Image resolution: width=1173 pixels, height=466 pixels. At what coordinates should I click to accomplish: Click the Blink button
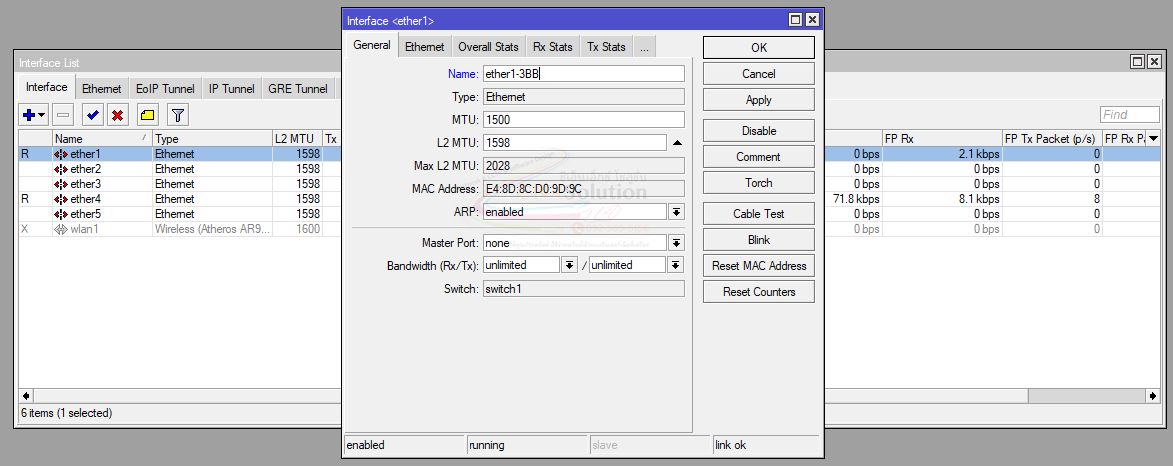click(759, 239)
